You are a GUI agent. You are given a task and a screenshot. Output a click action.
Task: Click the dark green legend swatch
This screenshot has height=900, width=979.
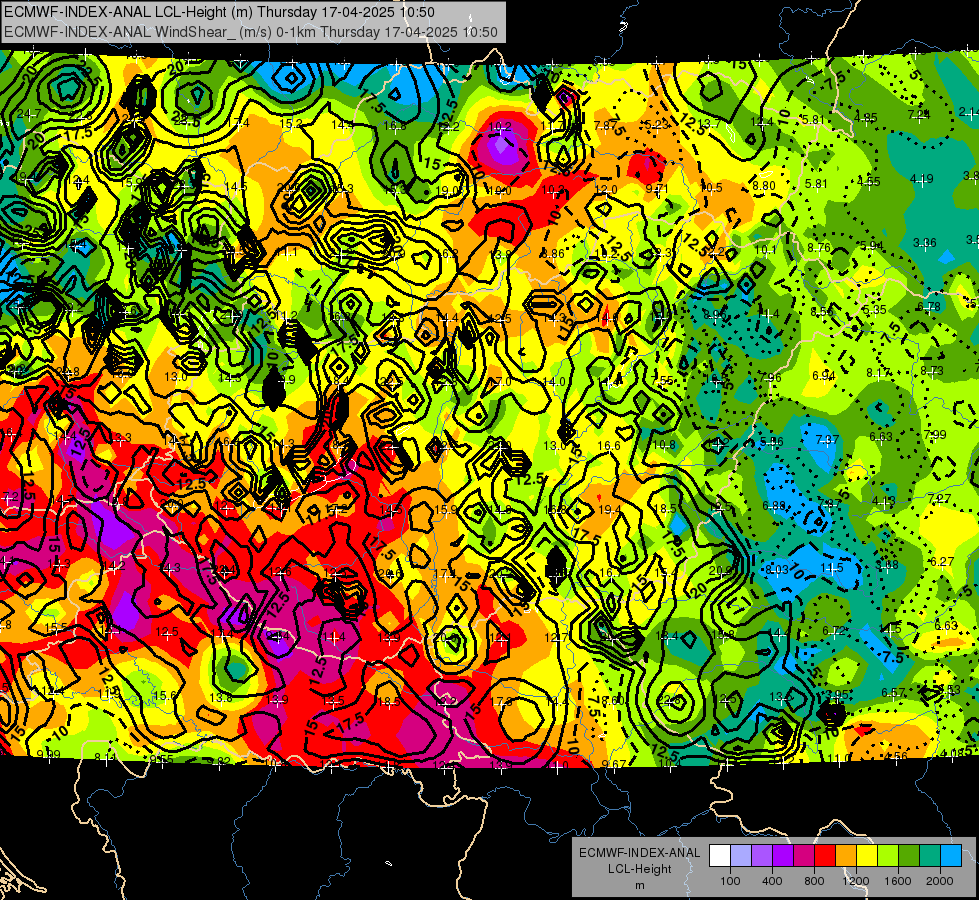[909, 856]
